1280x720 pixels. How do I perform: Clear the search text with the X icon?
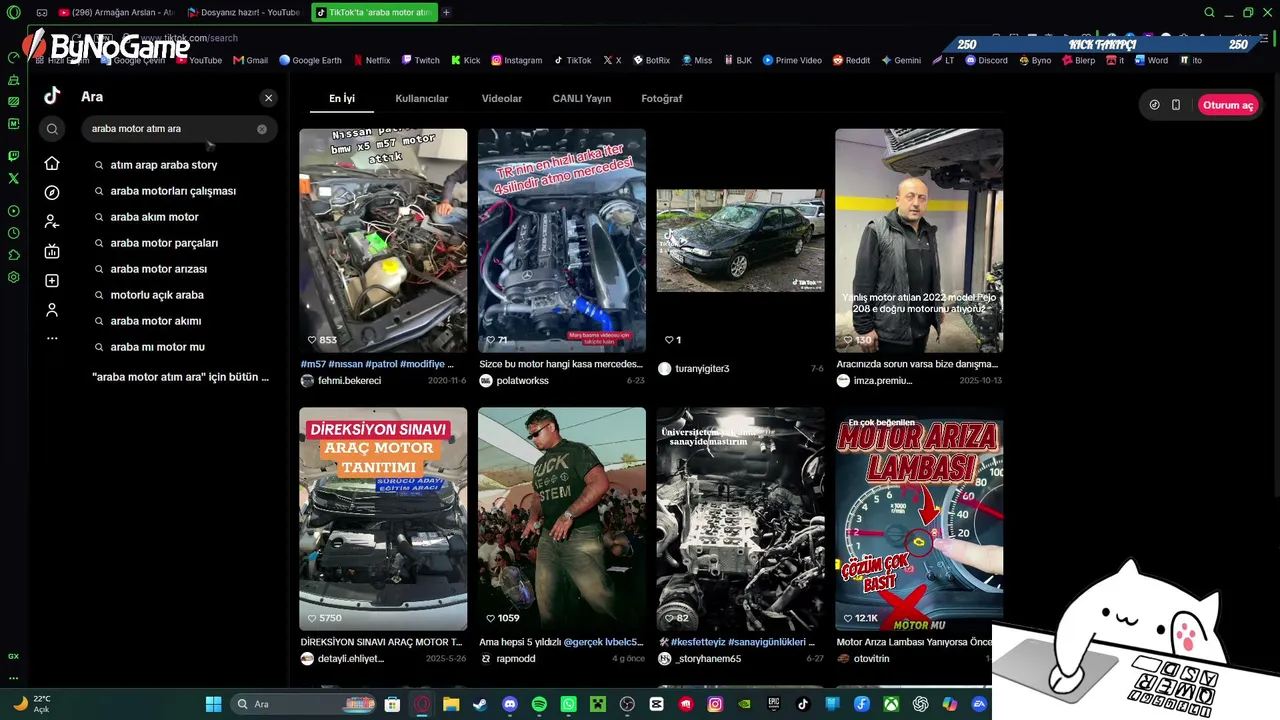[x=262, y=129]
